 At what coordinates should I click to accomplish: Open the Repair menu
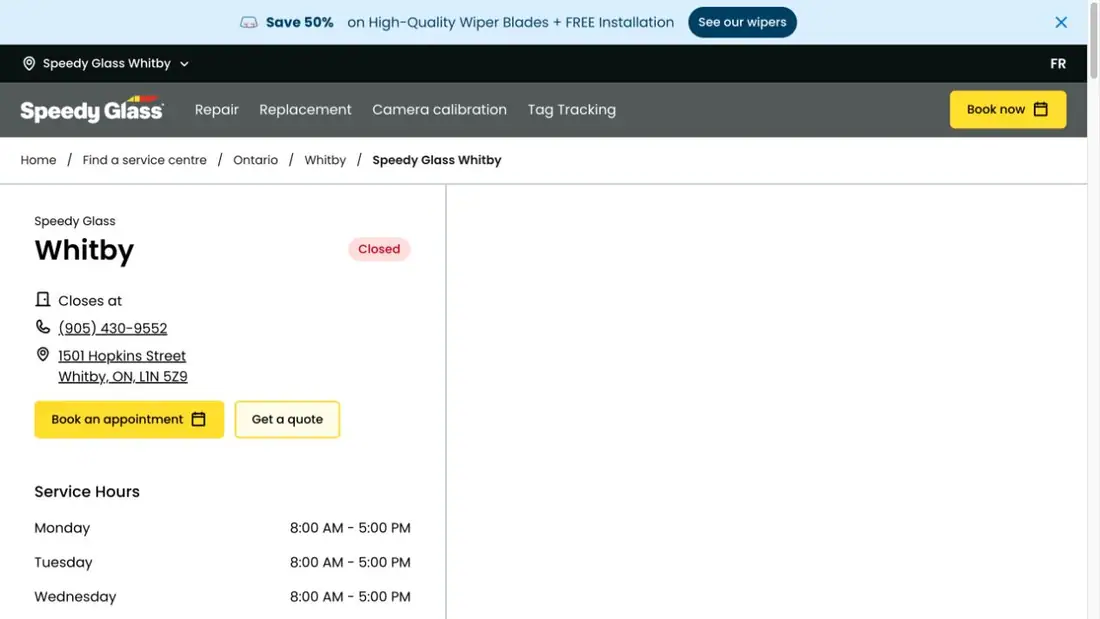point(217,109)
